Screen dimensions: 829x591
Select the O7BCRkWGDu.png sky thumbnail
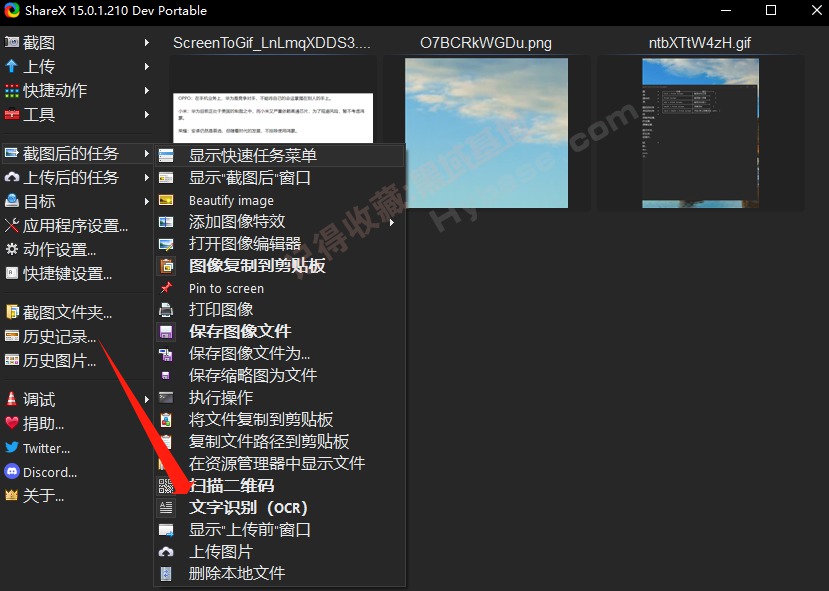tap(486, 133)
